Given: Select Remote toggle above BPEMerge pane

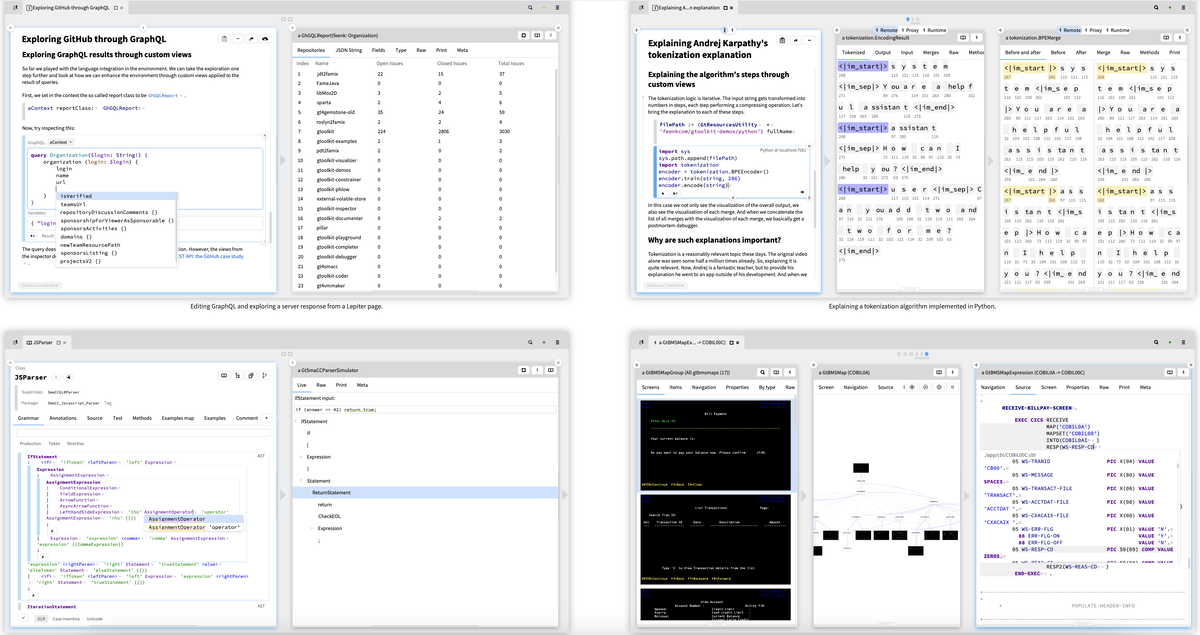Looking at the screenshot, I should coord(1068,30).
